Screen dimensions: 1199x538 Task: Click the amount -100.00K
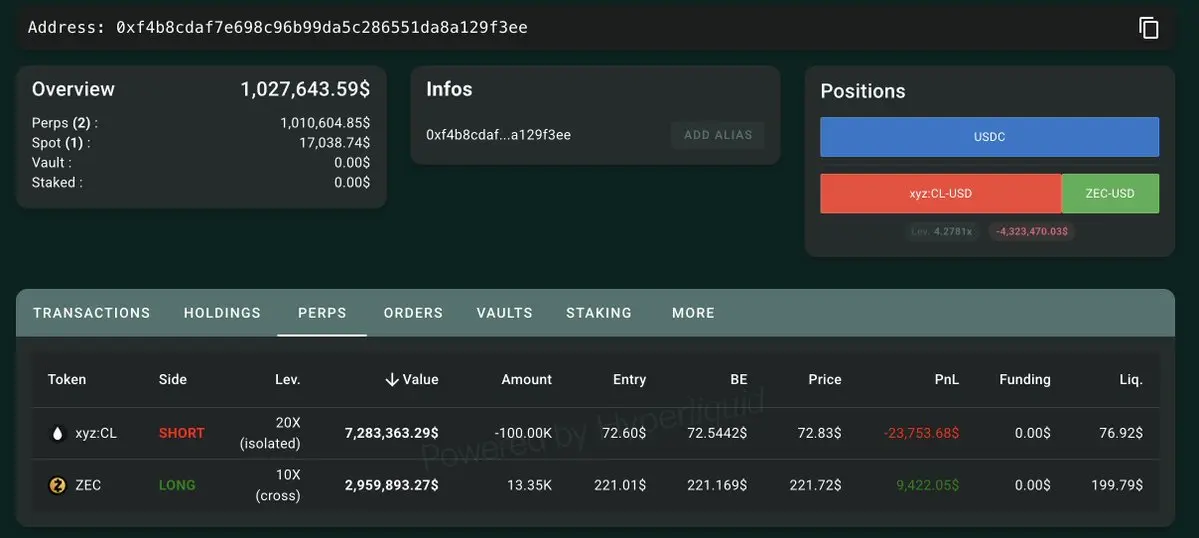521,433
